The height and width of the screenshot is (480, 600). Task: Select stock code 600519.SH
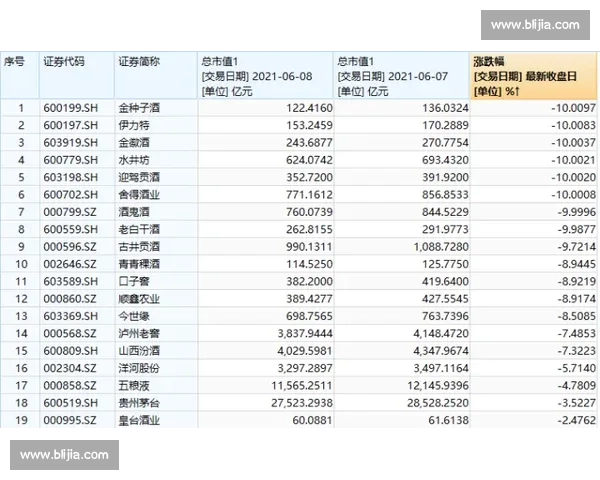(70, 403)
